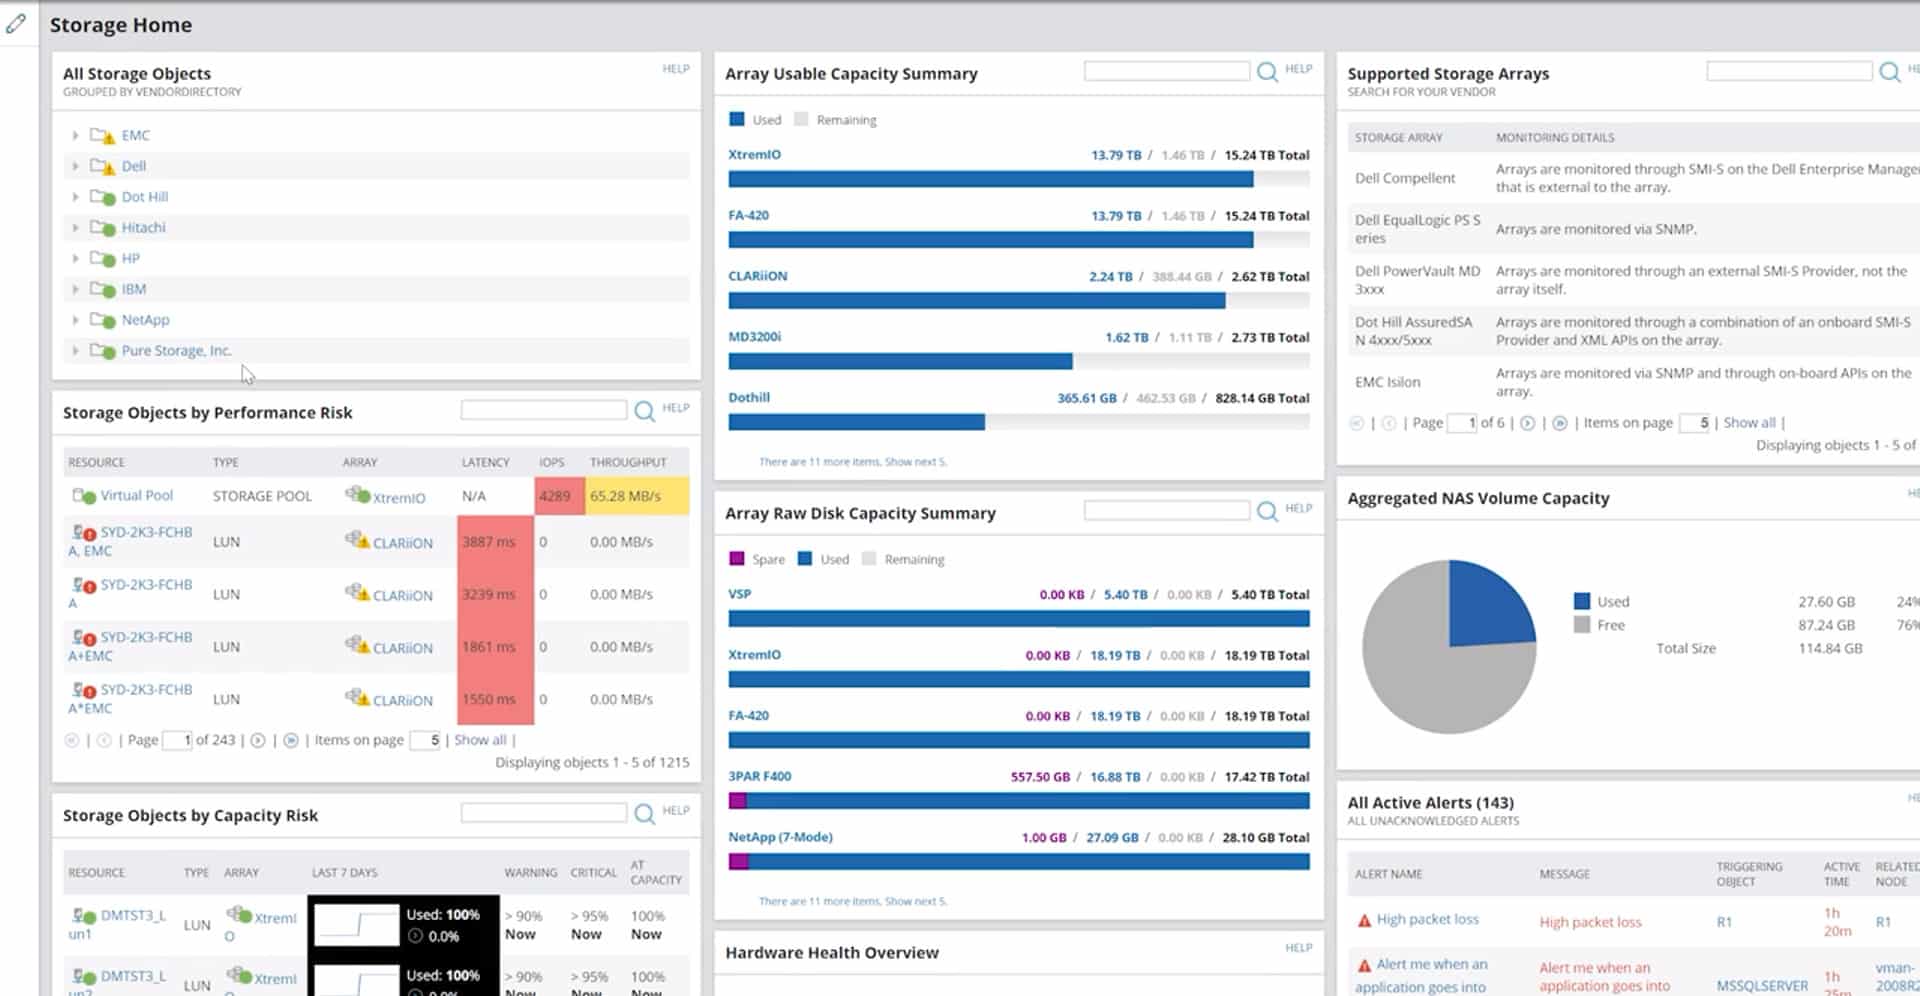Show next 5 items in Raw Disk Capacity Summary
1920x996 pixels.
pyautogui.click(x=915, y=901)
